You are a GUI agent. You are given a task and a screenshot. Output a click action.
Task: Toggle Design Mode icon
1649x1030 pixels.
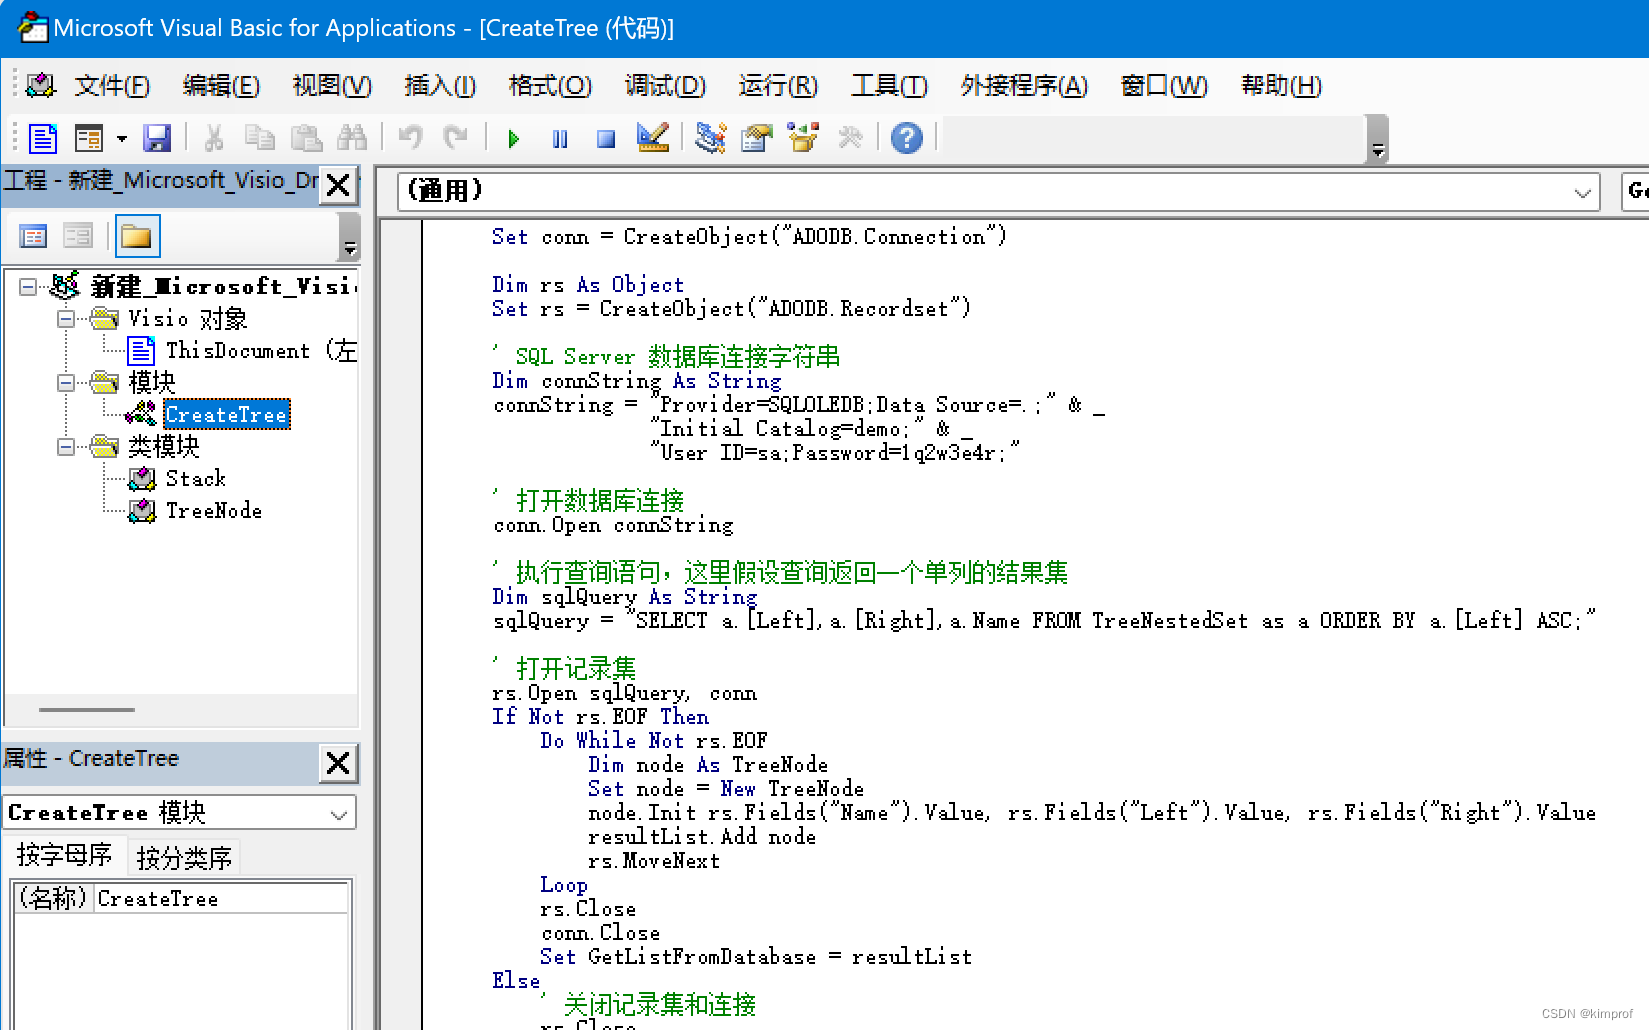653,138
